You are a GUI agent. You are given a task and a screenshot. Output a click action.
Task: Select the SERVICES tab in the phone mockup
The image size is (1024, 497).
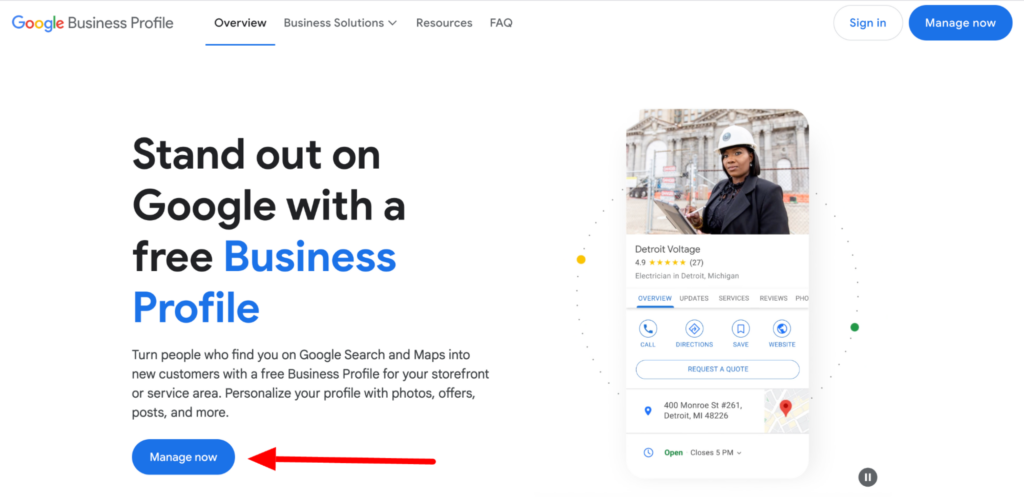click(733, 298)
